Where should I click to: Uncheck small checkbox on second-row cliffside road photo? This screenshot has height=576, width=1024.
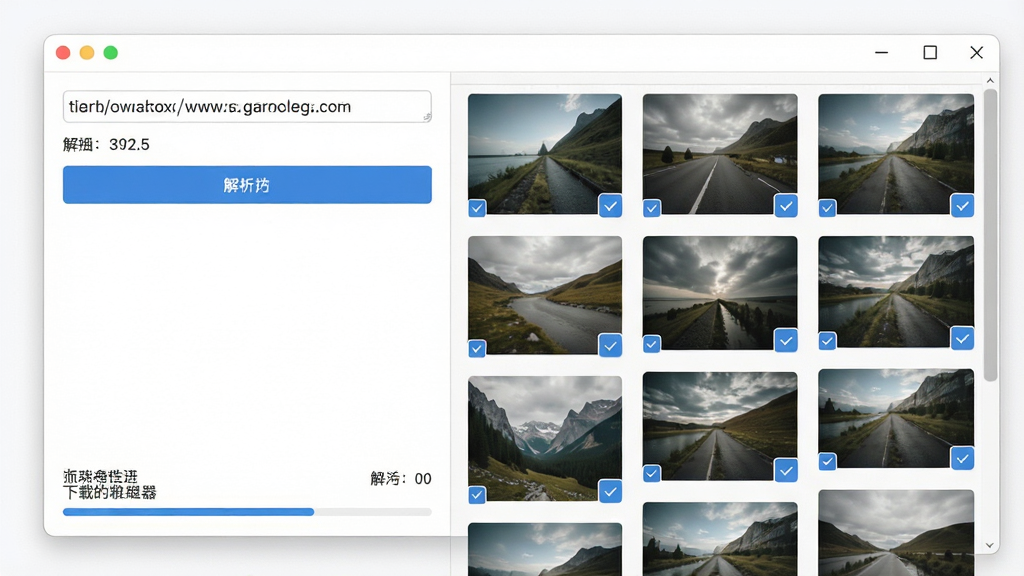(827, 342)
